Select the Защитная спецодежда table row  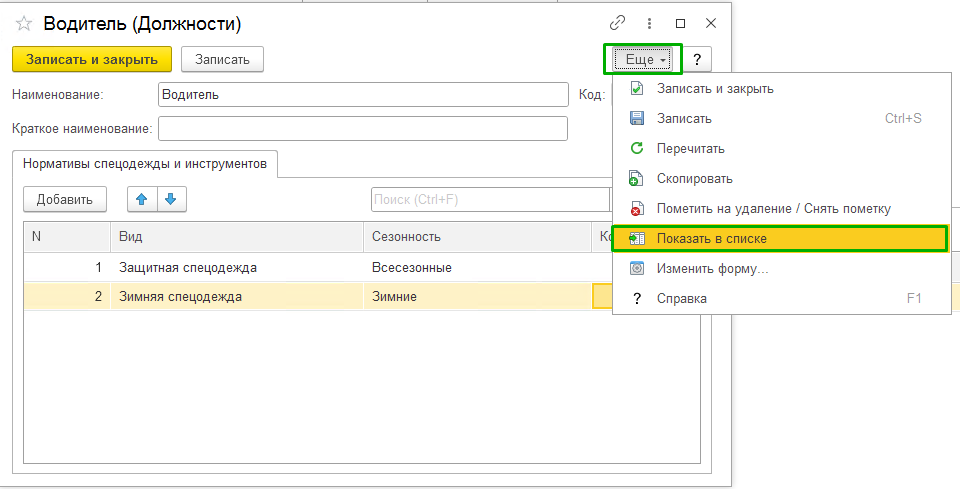coord(187,268)
